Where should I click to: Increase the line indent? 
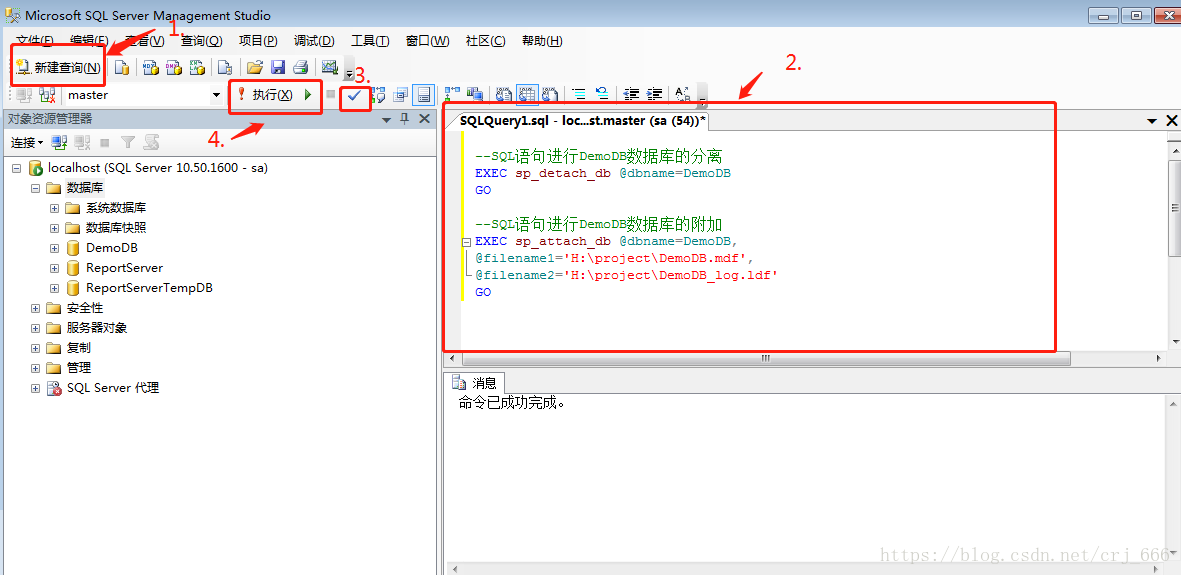pos(655,95)
